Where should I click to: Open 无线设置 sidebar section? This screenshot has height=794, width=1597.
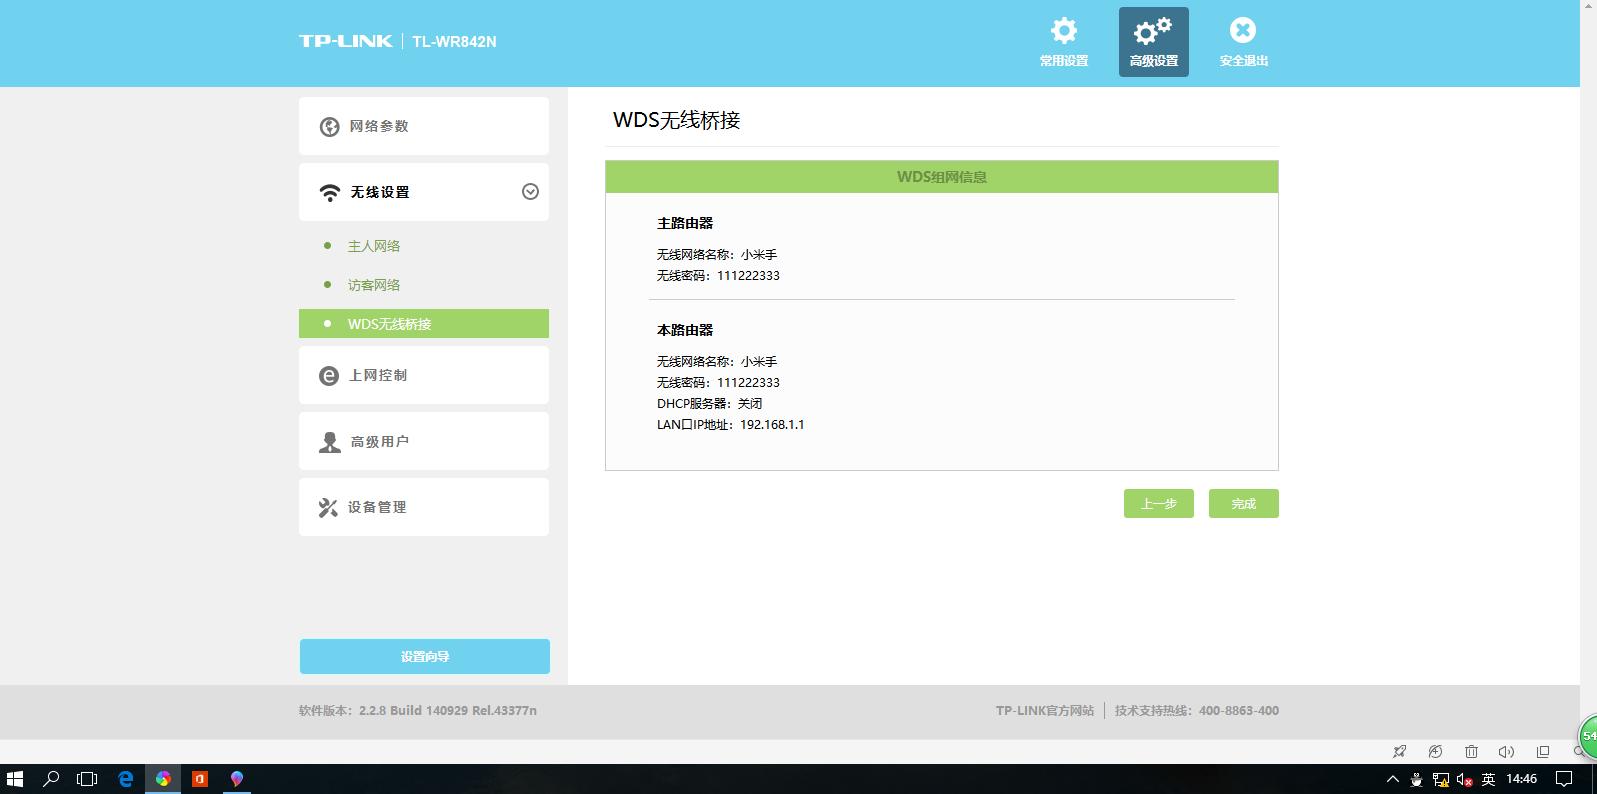pyautogui.click(x=424, y=192)
